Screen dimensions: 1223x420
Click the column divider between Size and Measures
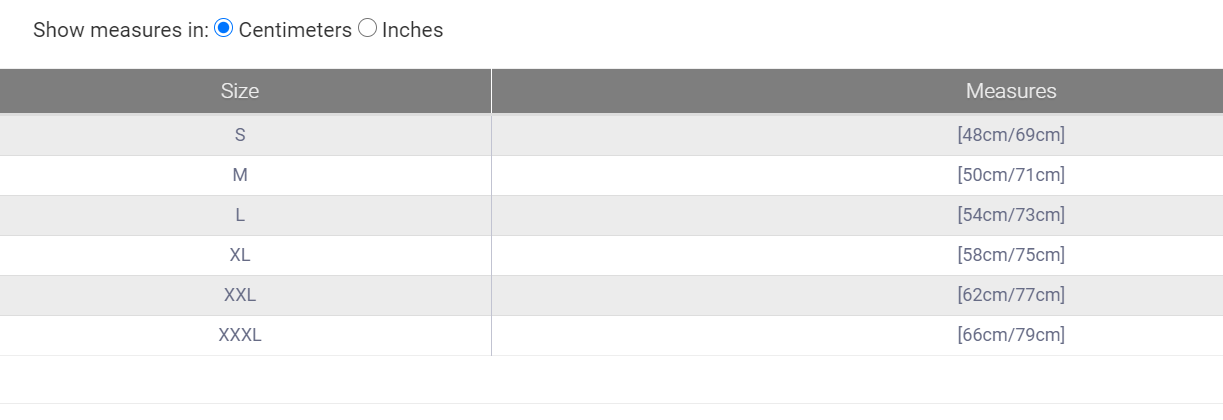point(491,91)
